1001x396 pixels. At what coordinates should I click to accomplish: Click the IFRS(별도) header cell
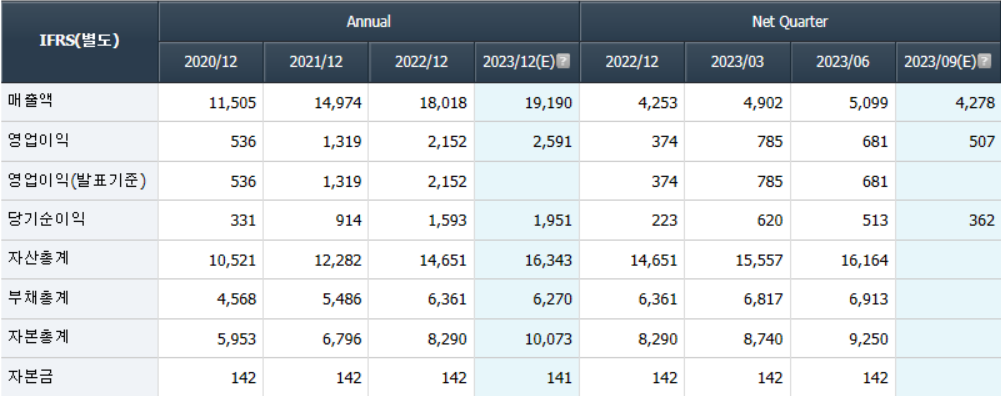pyautogui.click(x=79, y=42)
